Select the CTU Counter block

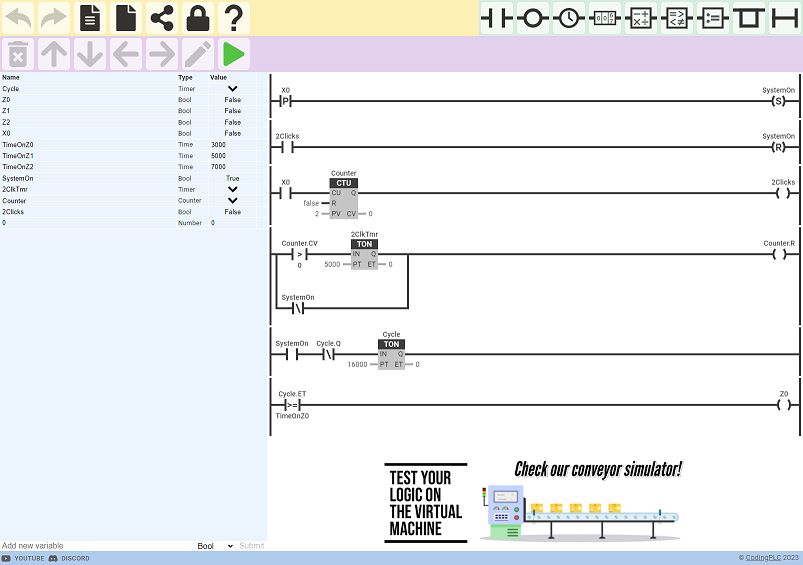click(x=344, y=198)
